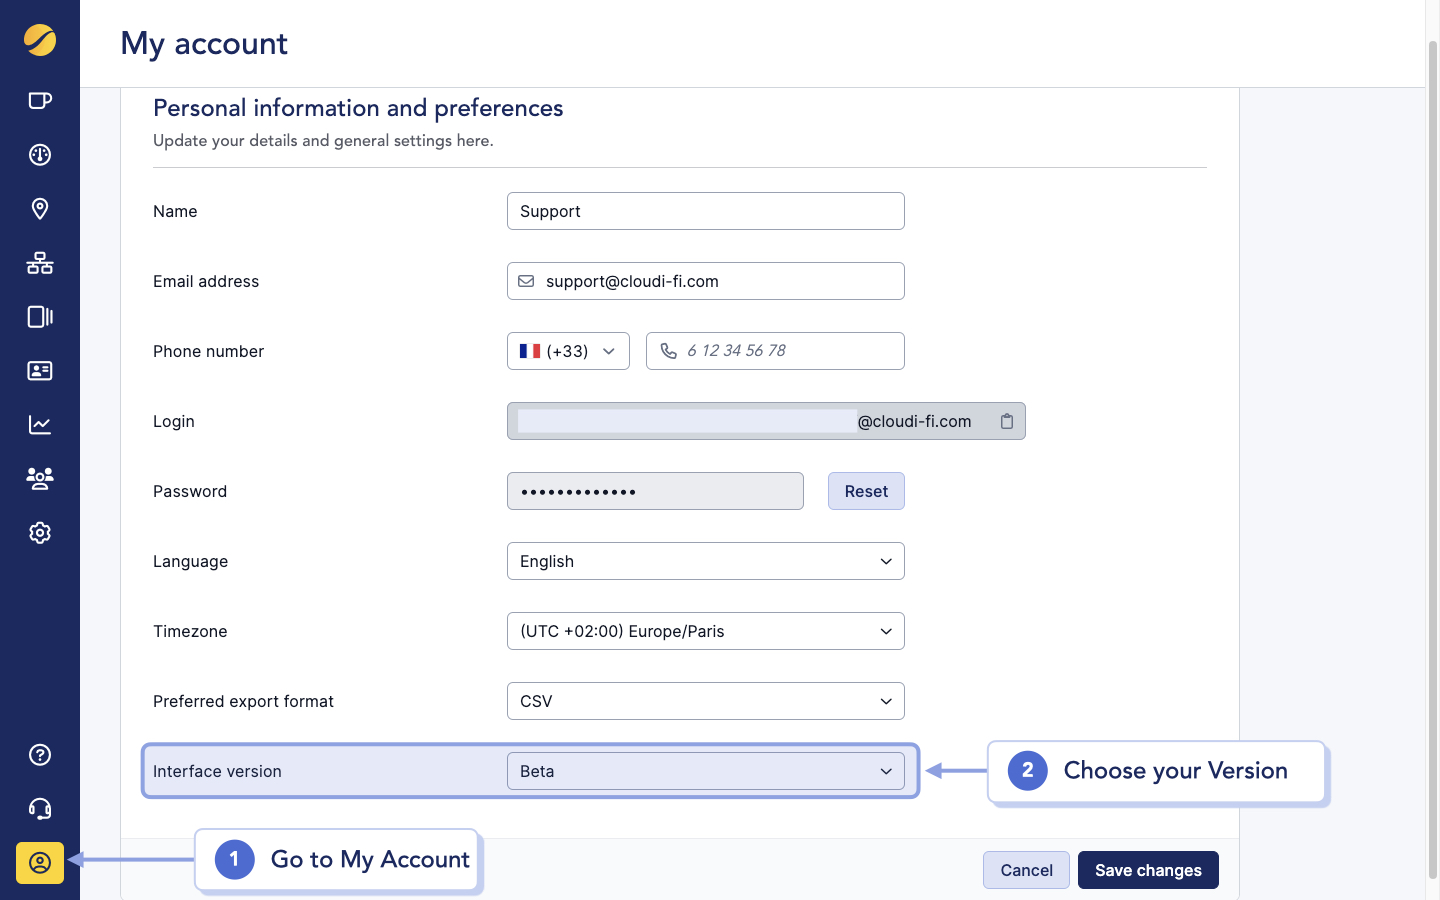The height and width of the screenshot is (900, 1440).
Task: Open the highlighted My Account icon
Action: tap(40, 862)
